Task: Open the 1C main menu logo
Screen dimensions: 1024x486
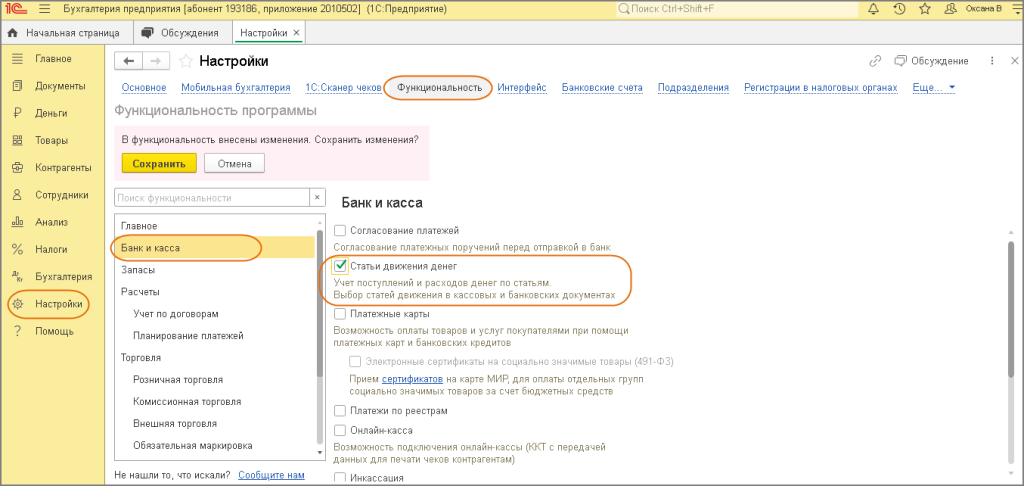Action: [18, 9]
